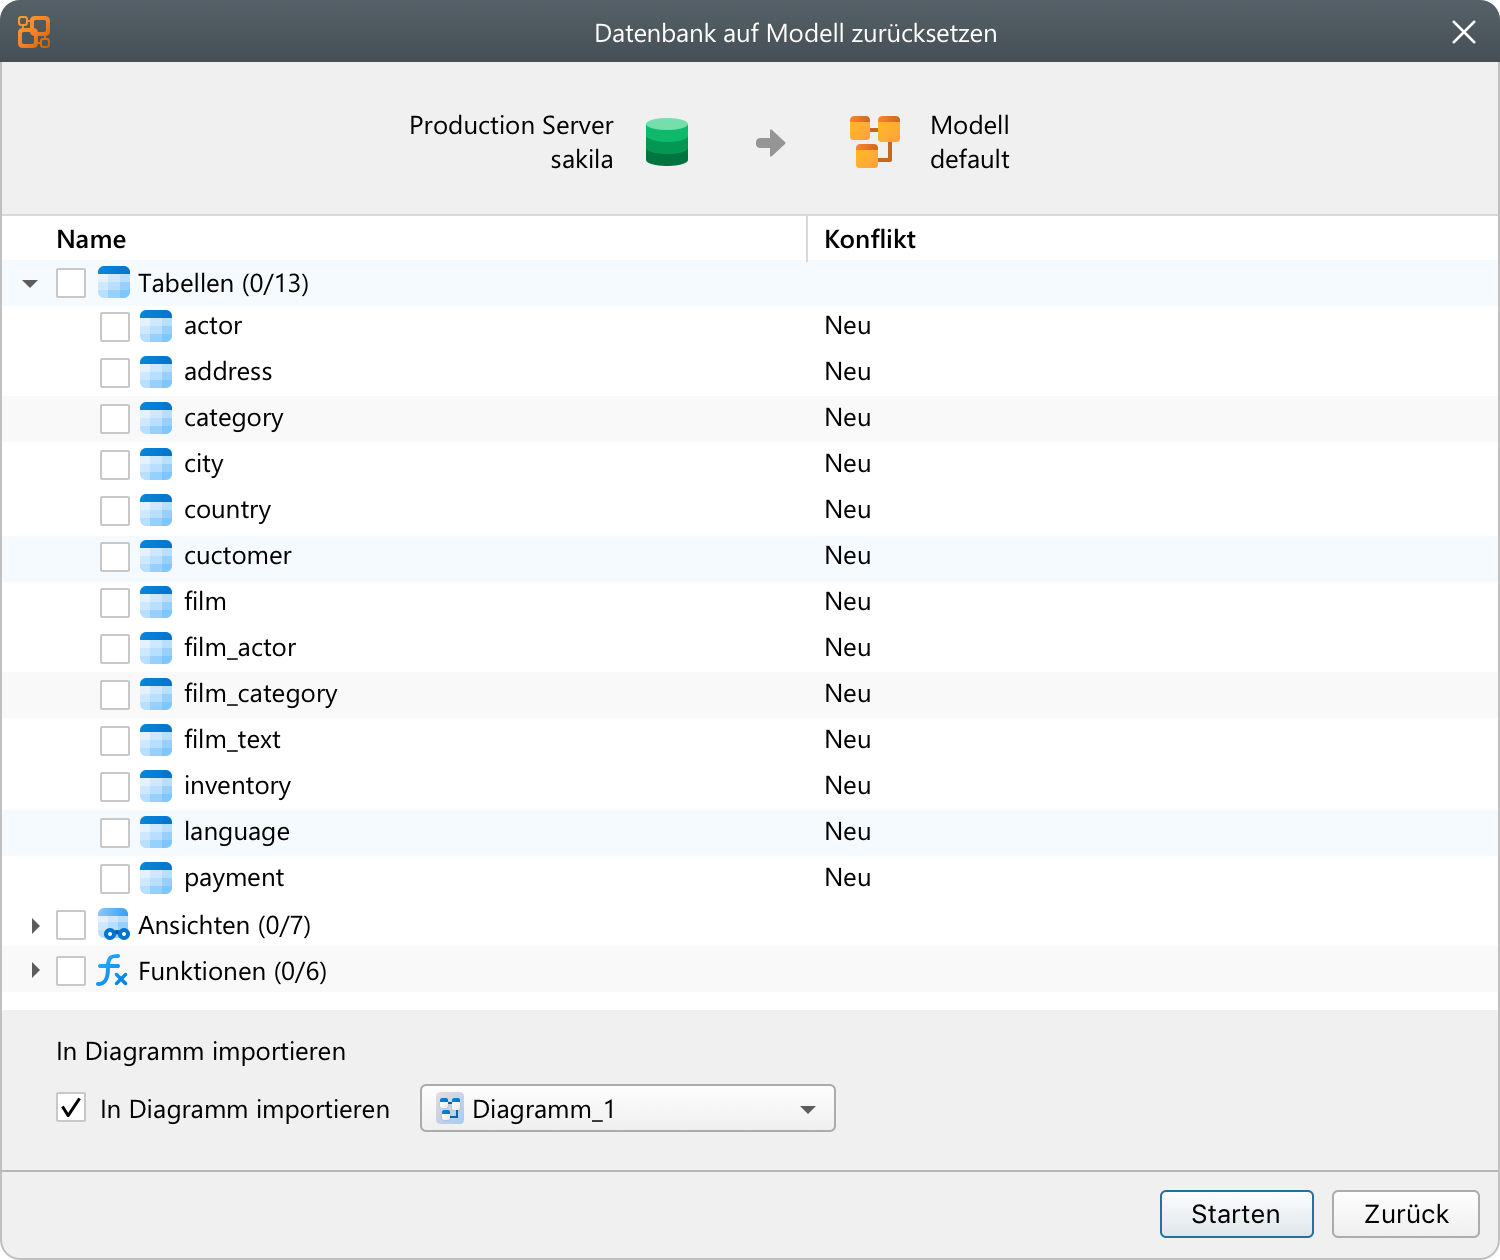Click 'Neu' conflict value for actor

coord(848,326)
